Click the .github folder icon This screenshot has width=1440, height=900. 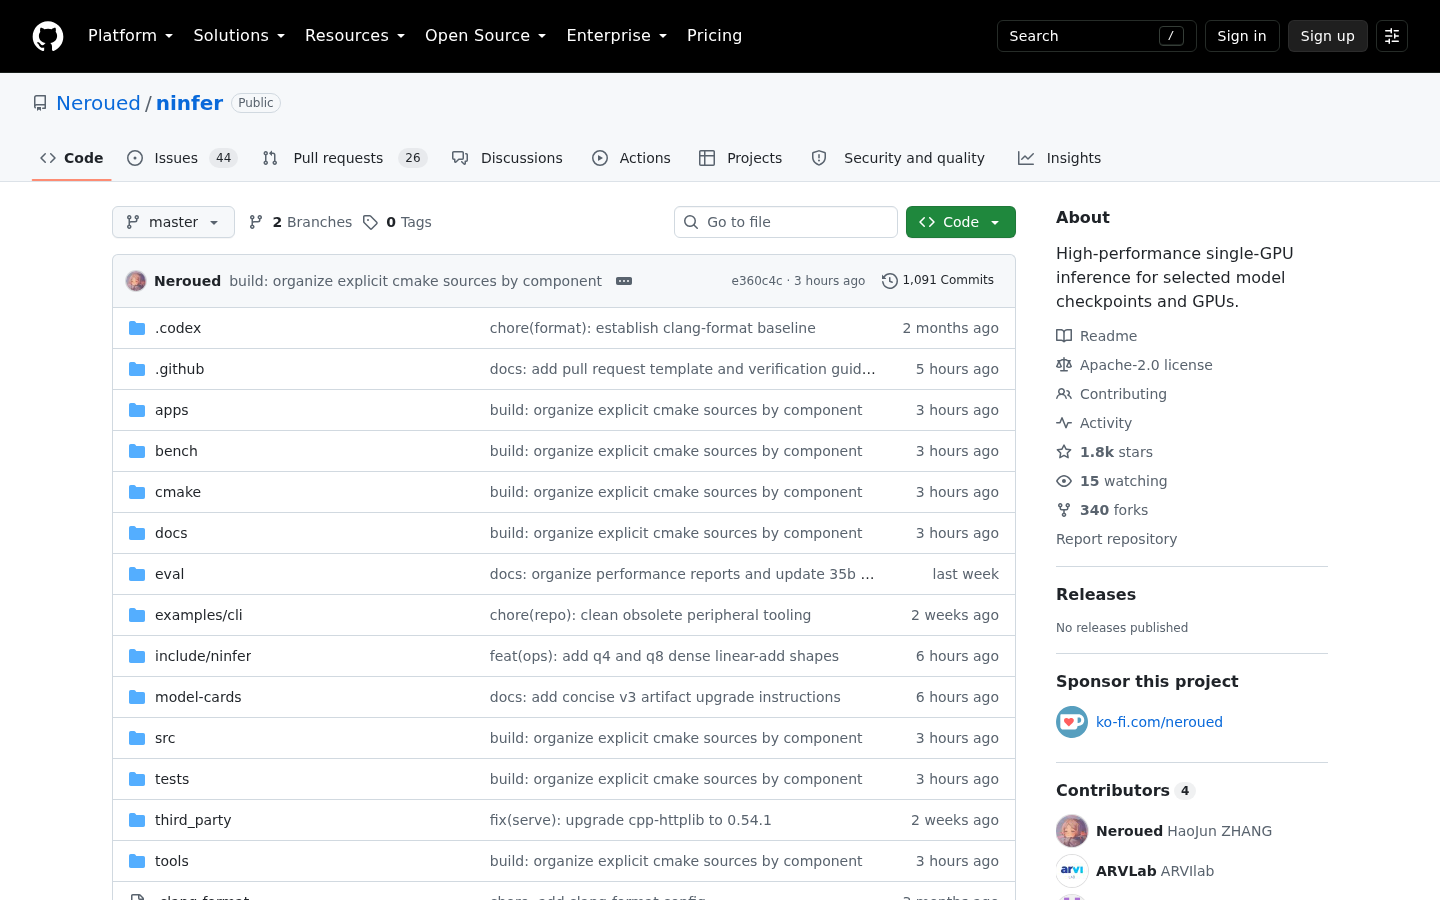point(137,369)
